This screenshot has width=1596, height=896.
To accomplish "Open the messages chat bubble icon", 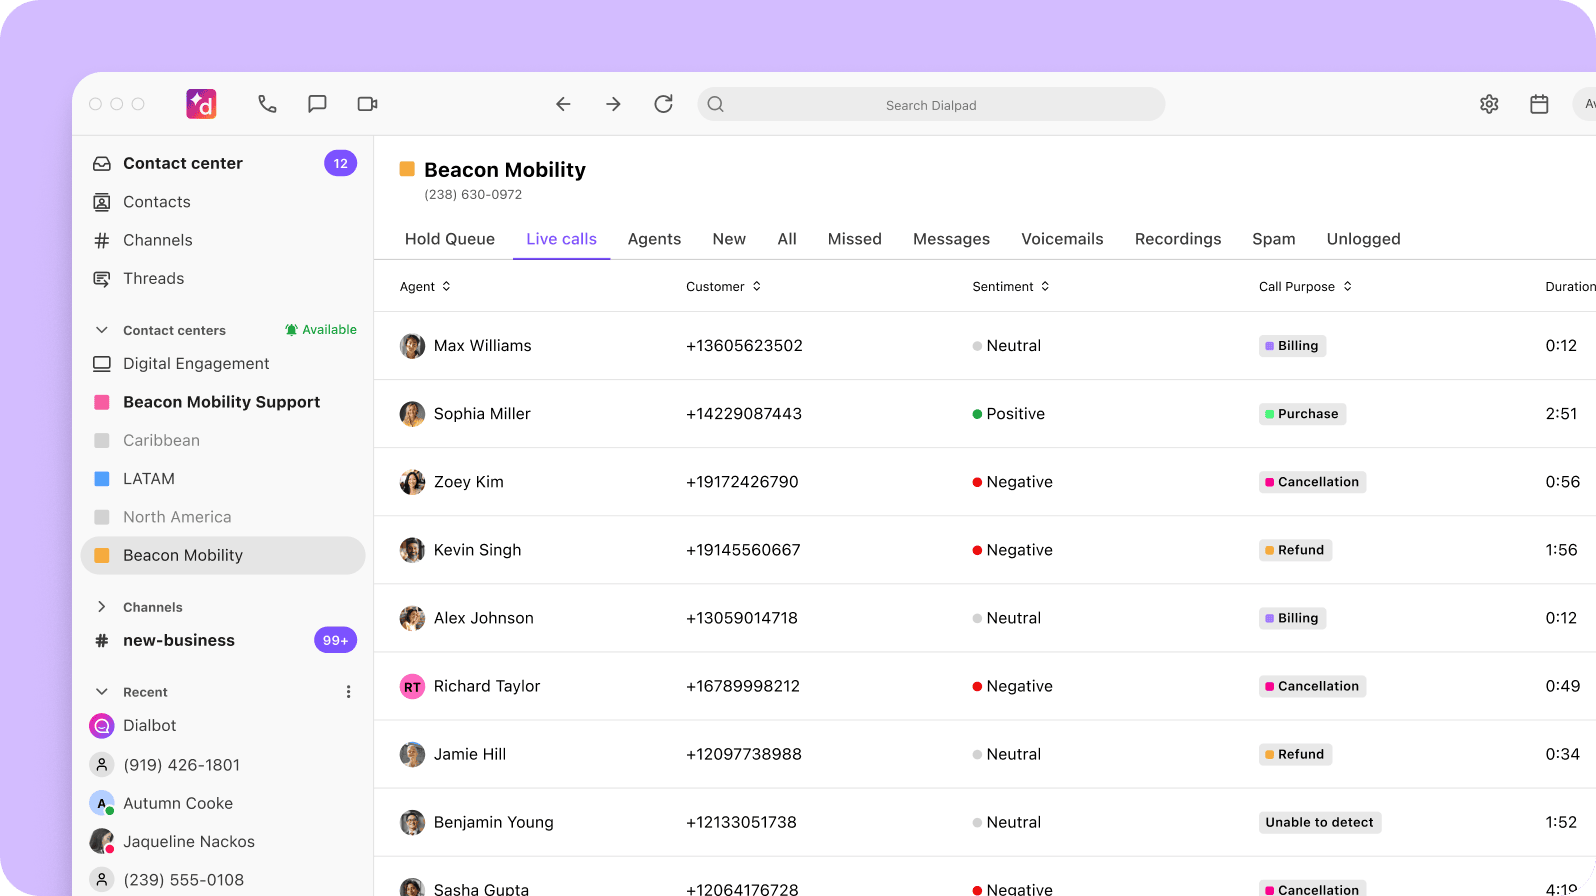I will pyautogui.click(x=317, y=104).
